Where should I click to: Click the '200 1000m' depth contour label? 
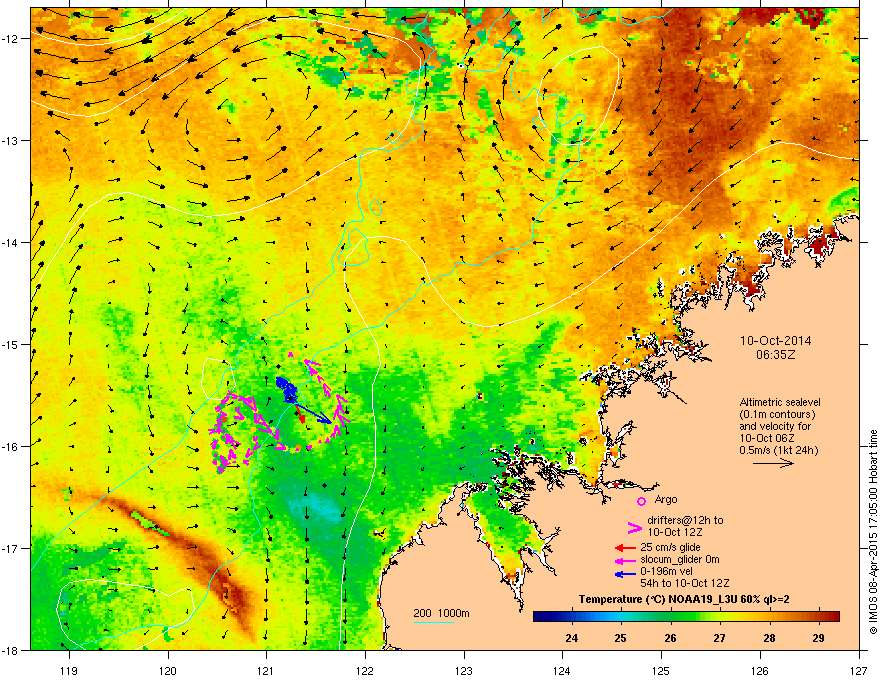pos(441,613)
